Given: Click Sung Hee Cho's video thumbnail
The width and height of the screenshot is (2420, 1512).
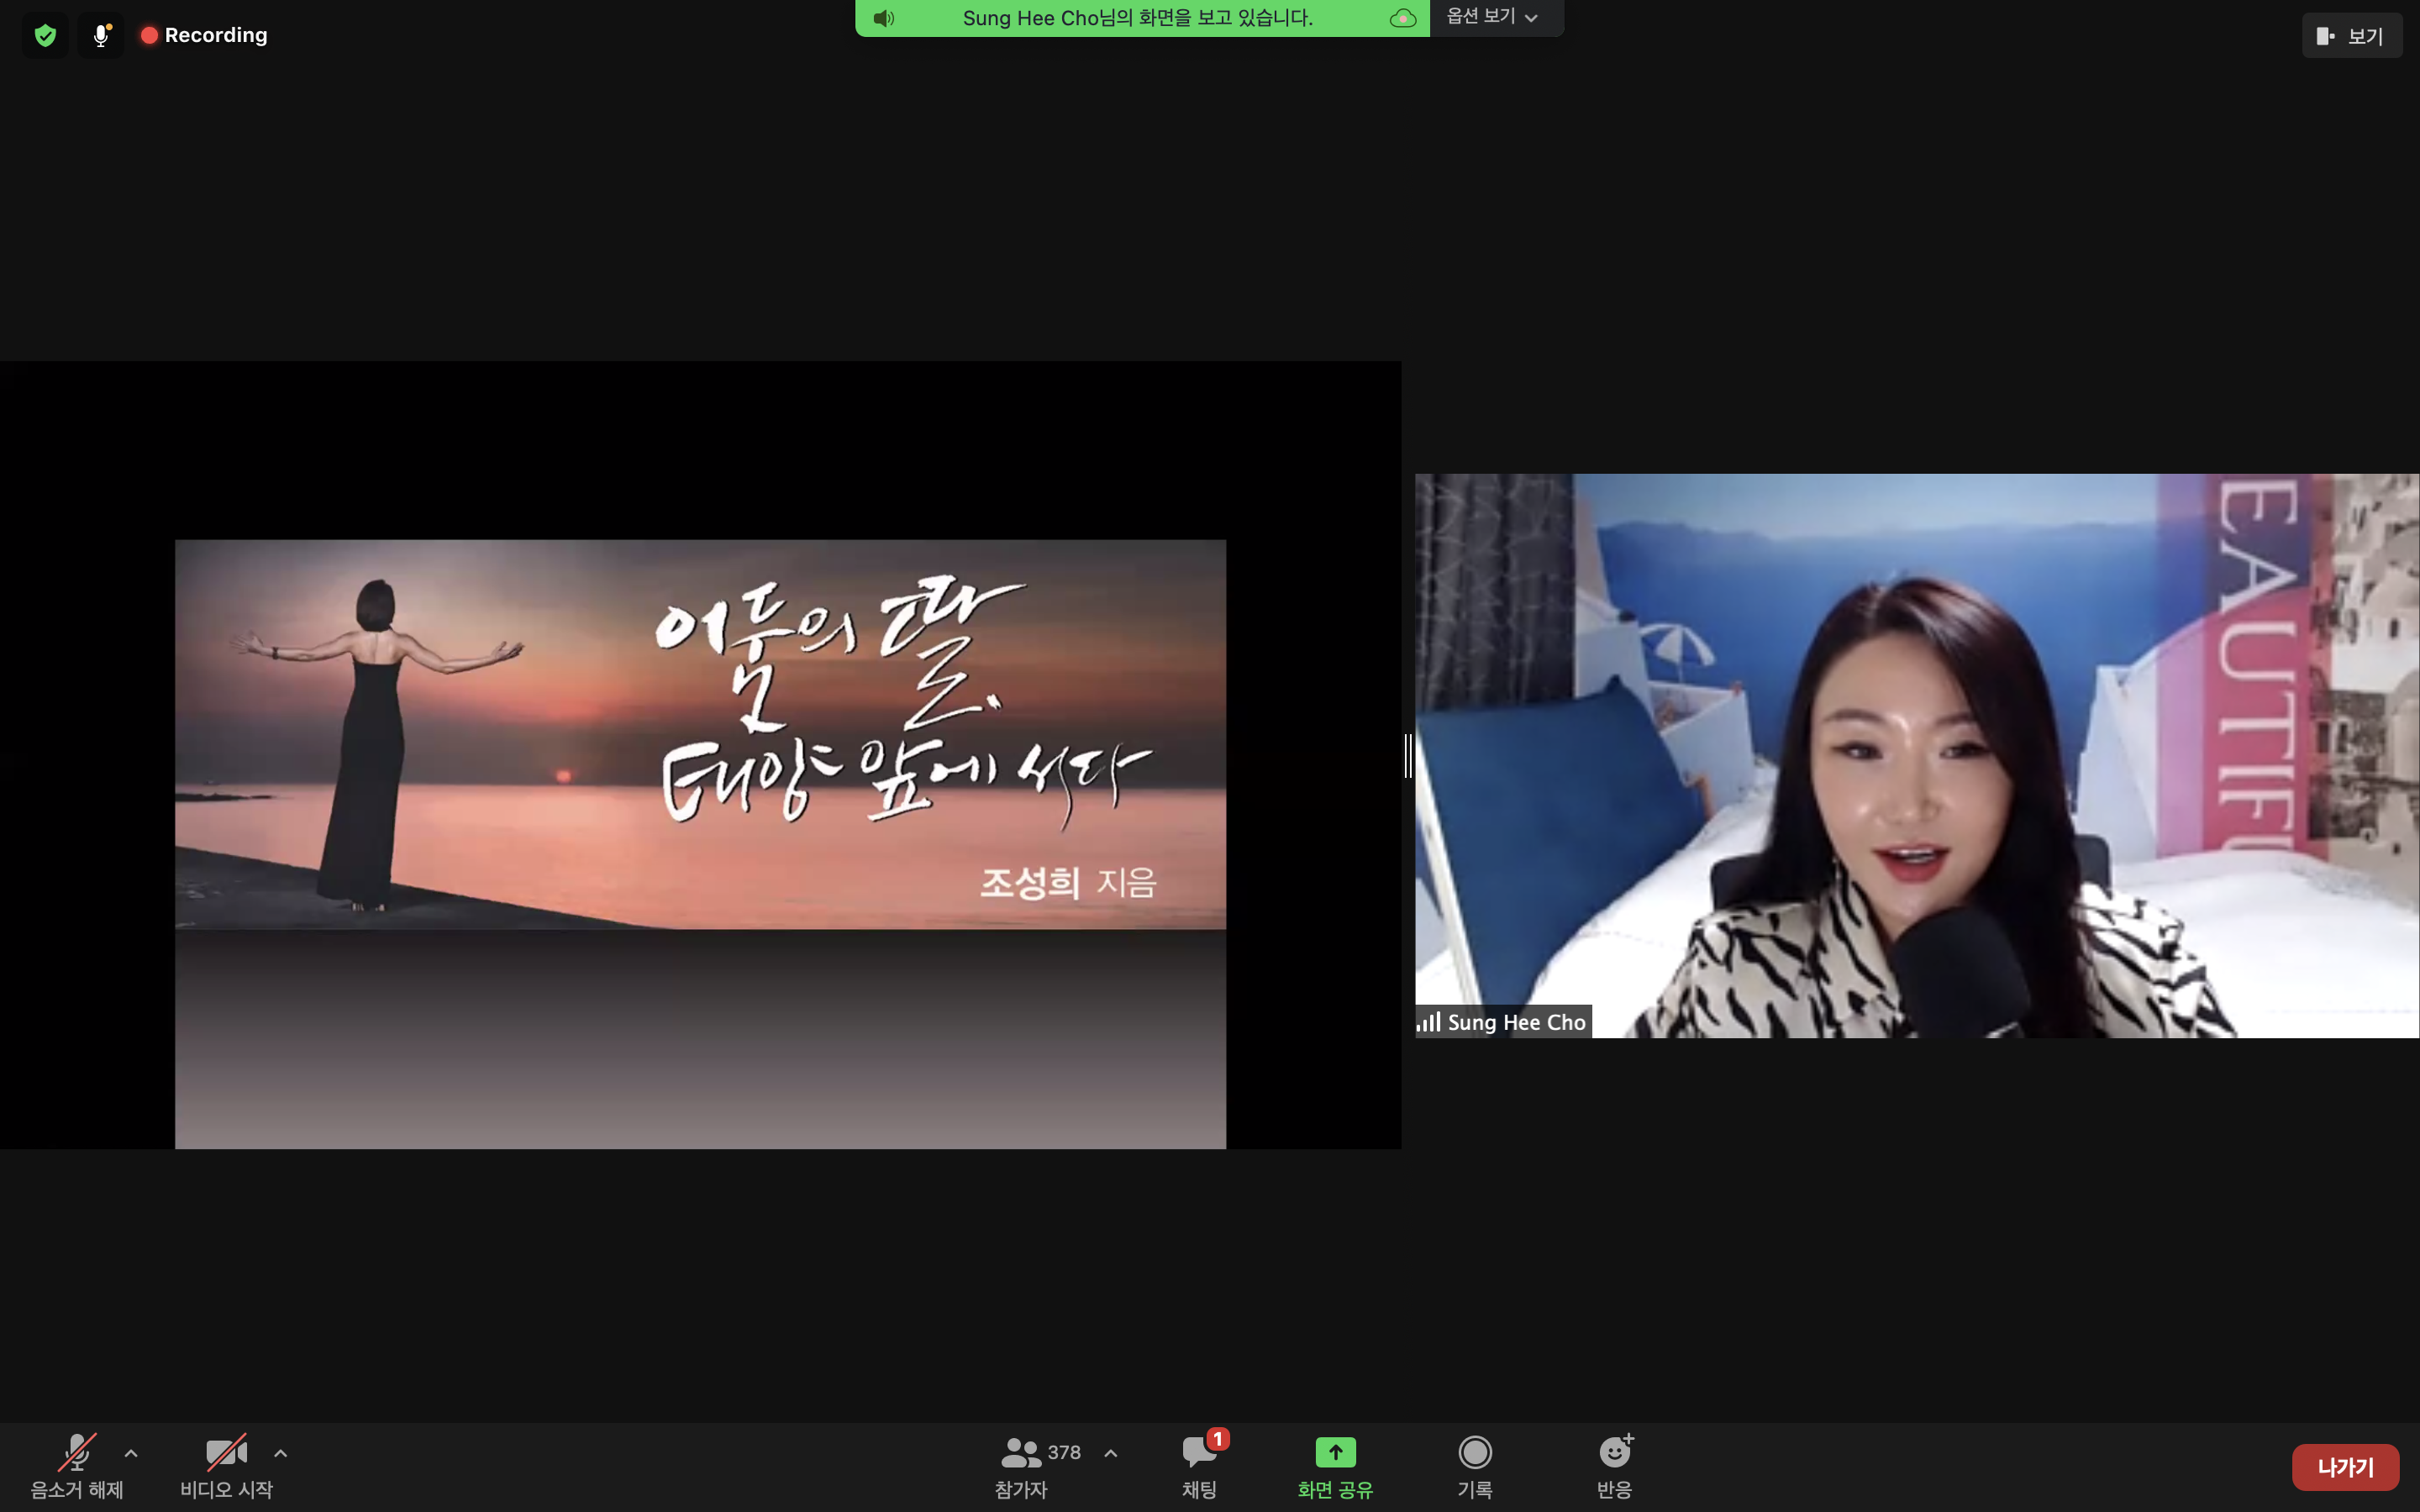Looking at the screenshot, I should click(x=1916, y=755).
